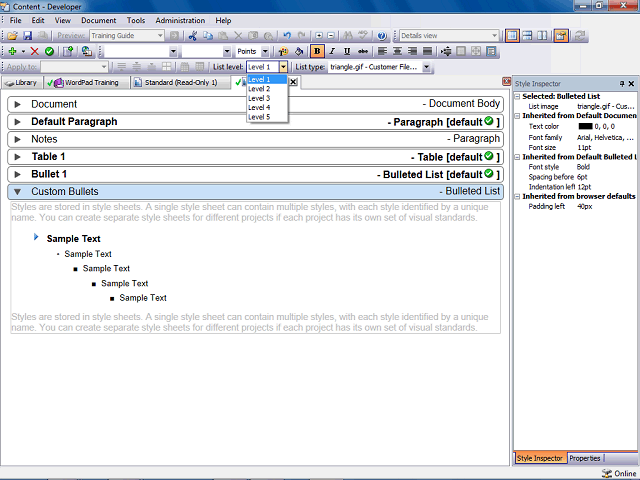
Task: Open the File menu
Action: coord(16,20)
